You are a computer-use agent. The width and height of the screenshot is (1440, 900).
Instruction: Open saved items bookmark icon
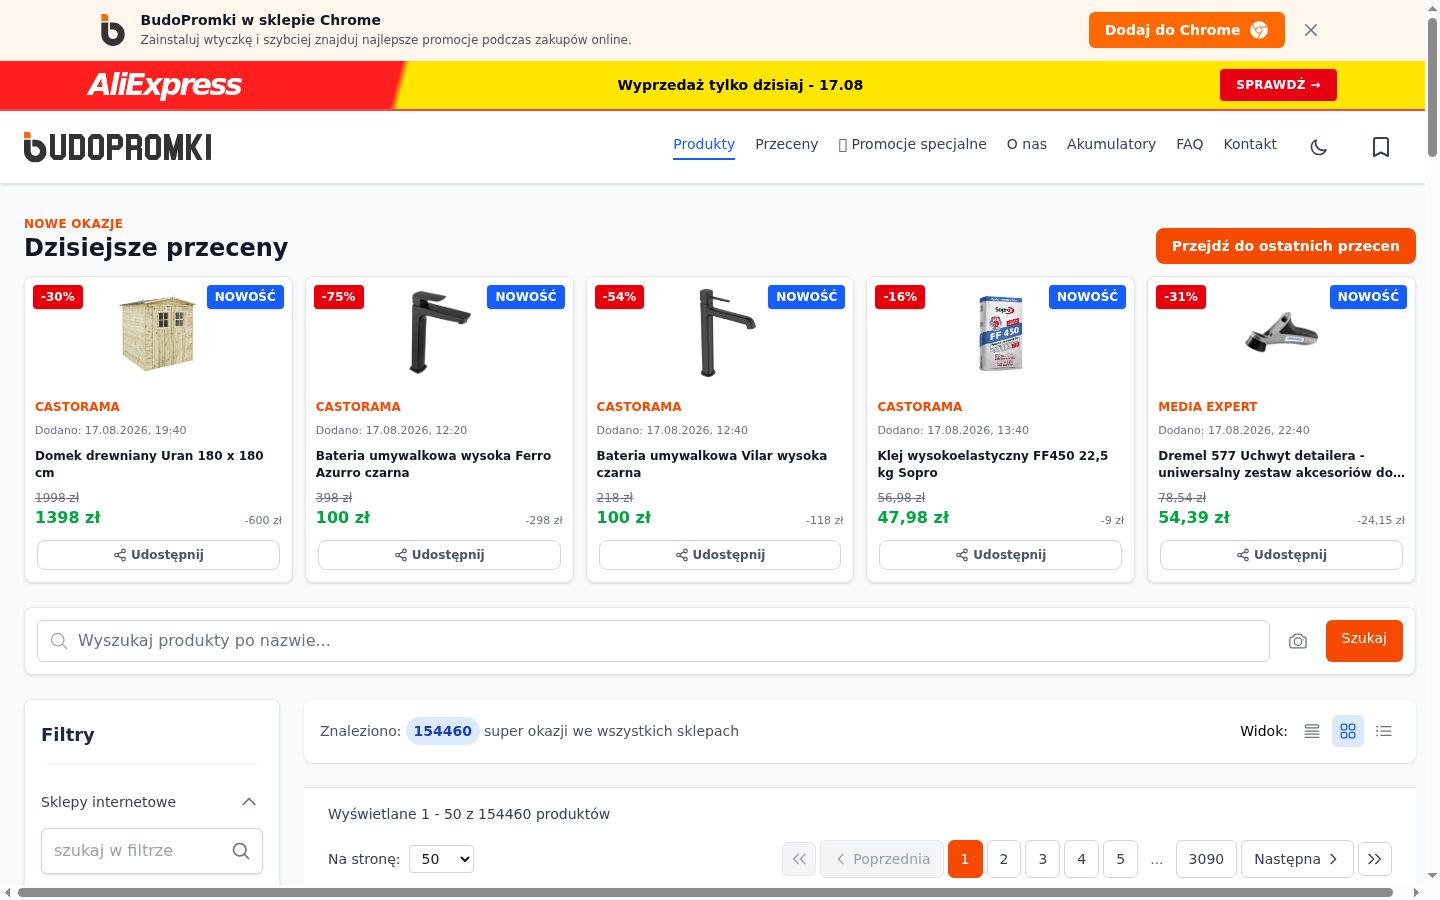point(1381,147)
